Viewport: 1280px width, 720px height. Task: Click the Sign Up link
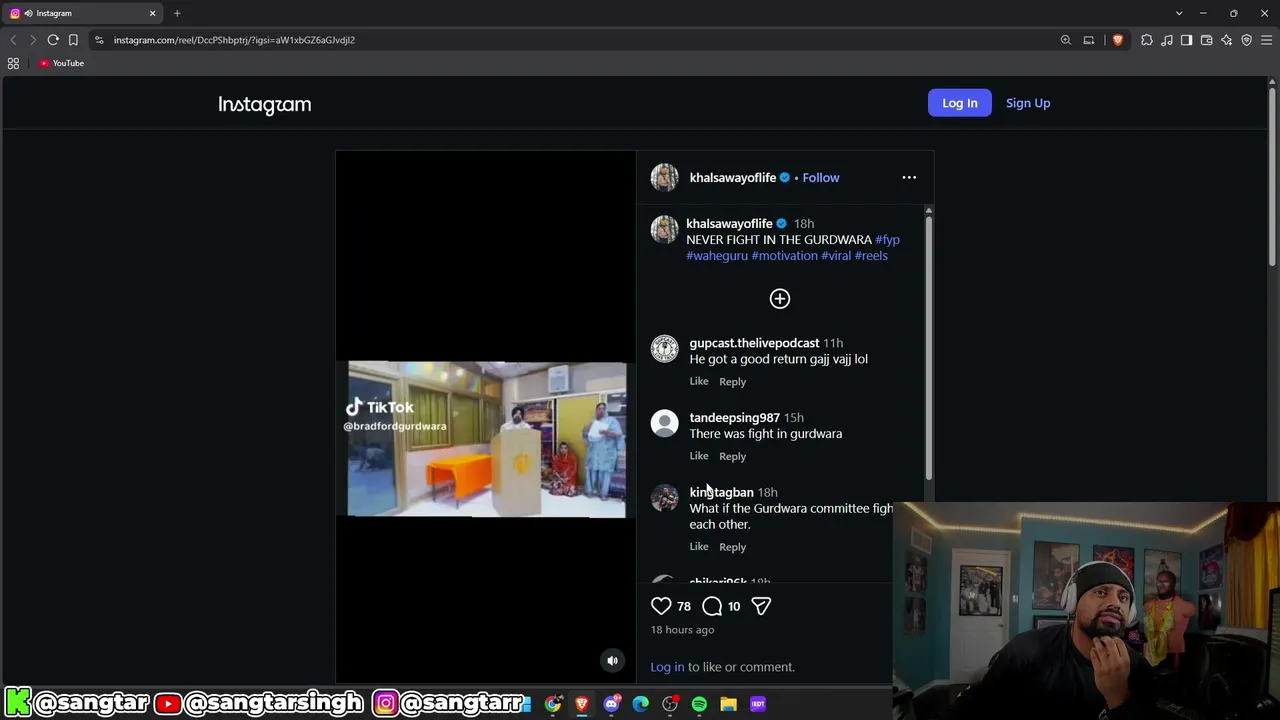[1028, 103]
